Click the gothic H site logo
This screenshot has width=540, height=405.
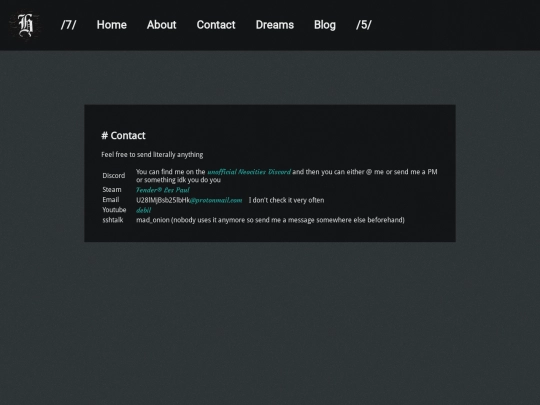pos(25,25)
